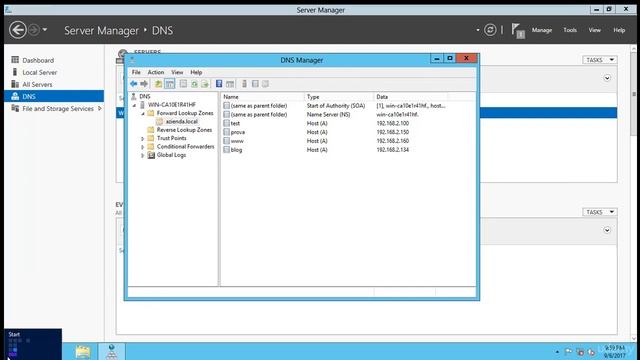Sort records by the Data column header
The width and height of the screenshot is (640, 360).
[x=411, y=97]
